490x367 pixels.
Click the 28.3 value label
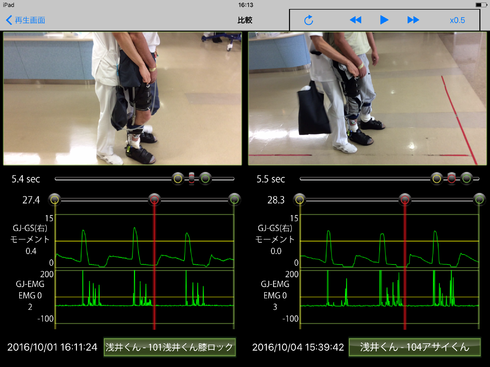[x=276, y=200]
